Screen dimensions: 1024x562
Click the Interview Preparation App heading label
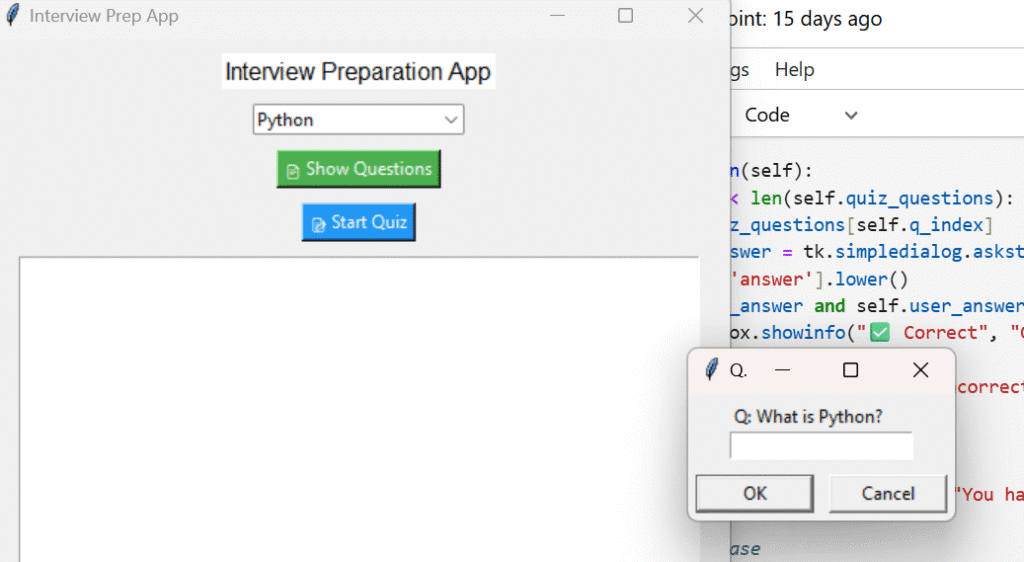tap(358, 71)
